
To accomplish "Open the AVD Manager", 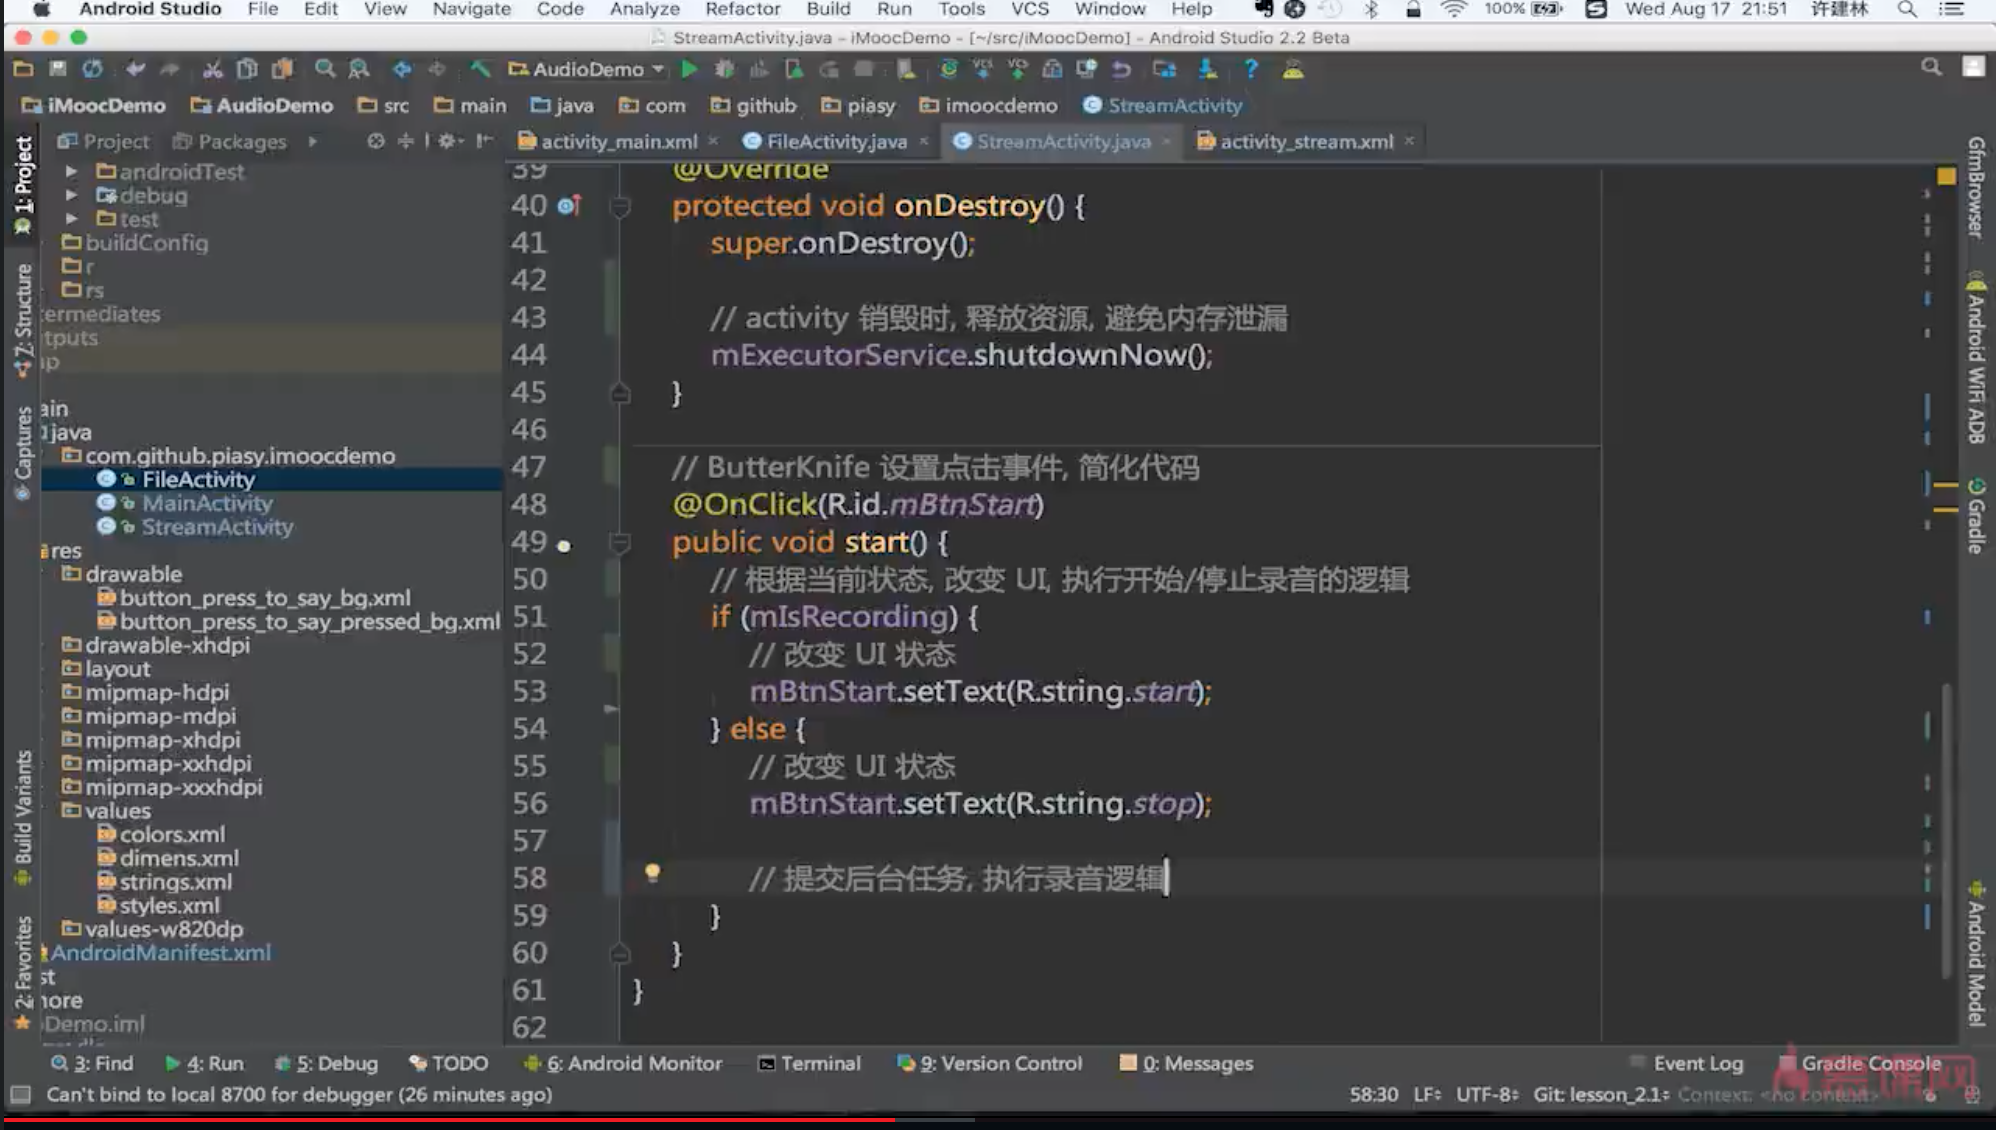I will 1162,69.
